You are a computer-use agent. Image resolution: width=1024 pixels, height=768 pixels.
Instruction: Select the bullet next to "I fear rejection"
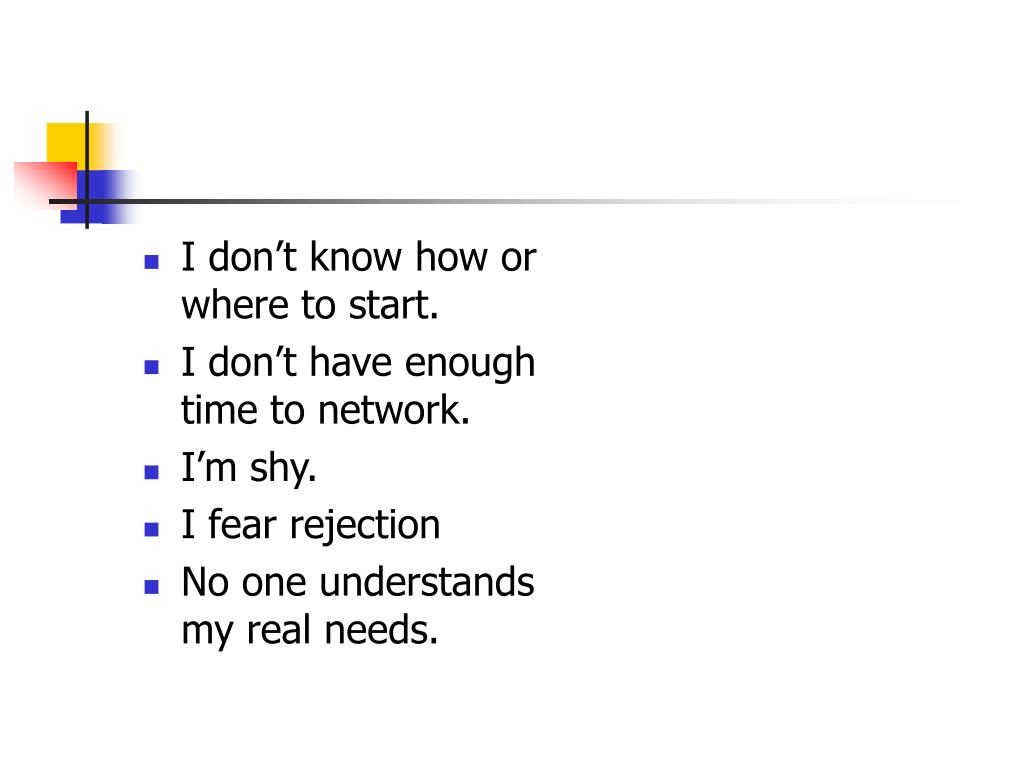coord(152,529)
